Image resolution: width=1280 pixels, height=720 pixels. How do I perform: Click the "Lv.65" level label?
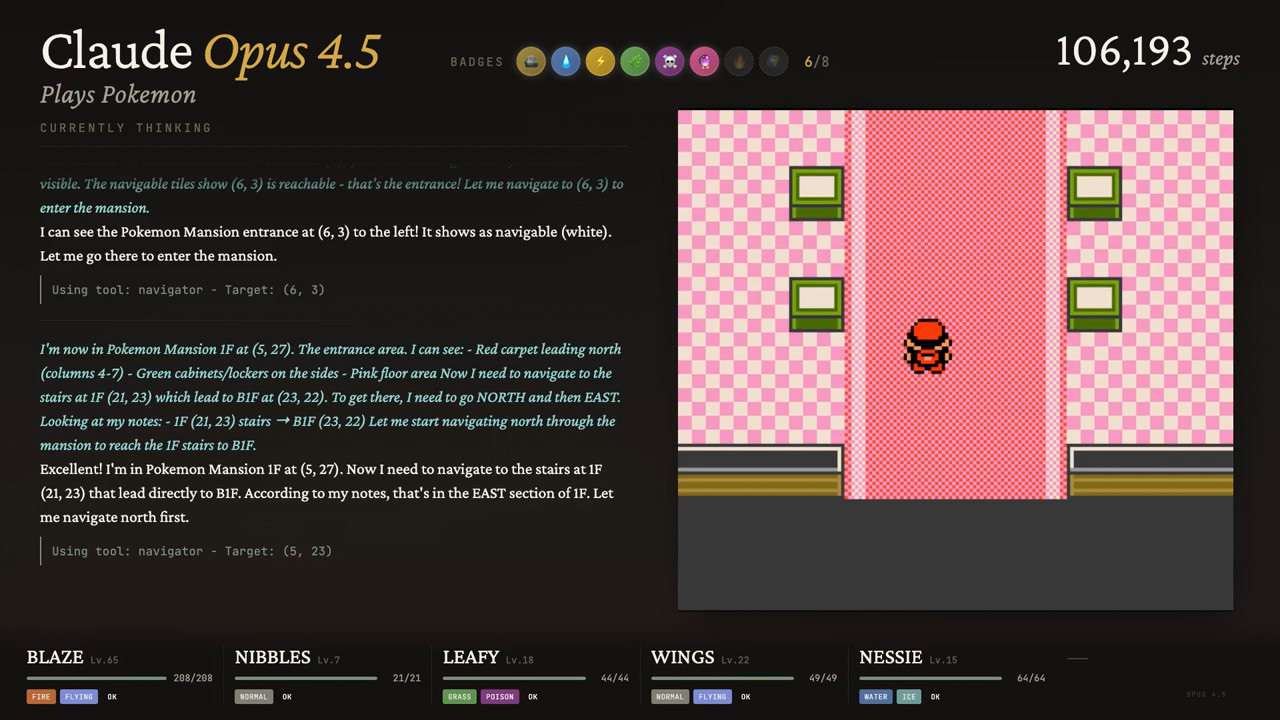click(104, 660)
